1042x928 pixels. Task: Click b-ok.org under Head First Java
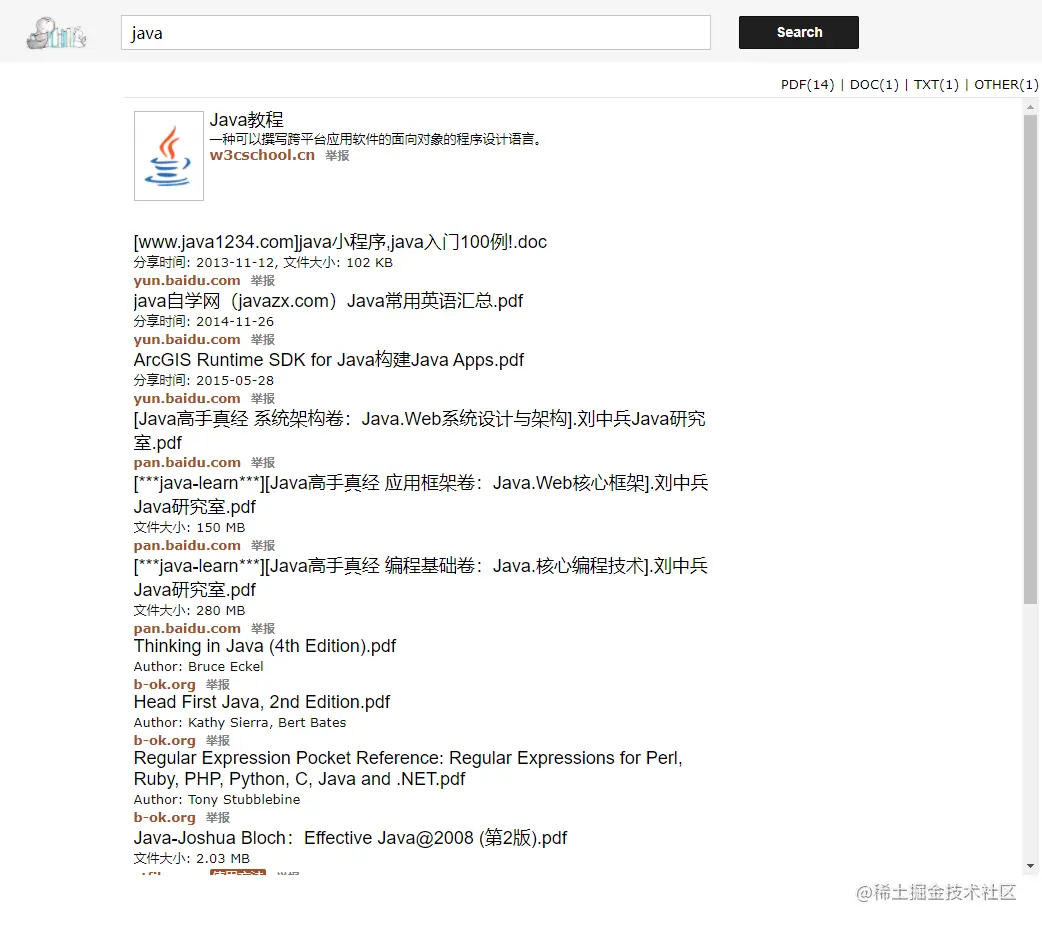point(164,741)
